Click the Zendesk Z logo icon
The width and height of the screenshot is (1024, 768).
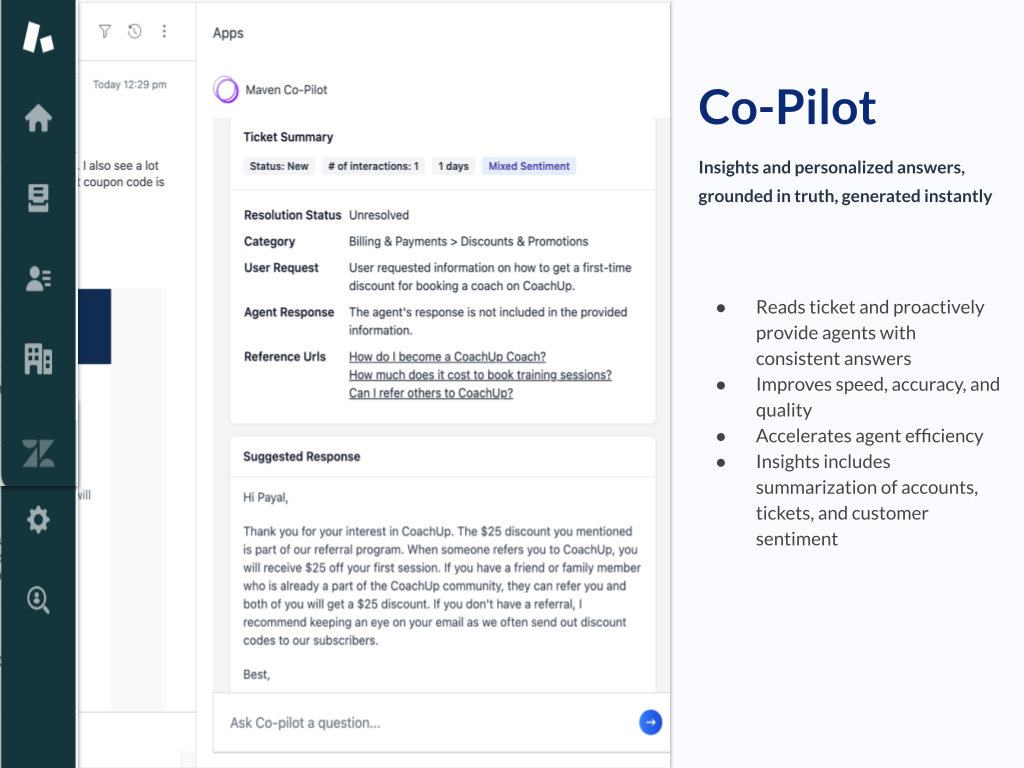coord(38,453)
